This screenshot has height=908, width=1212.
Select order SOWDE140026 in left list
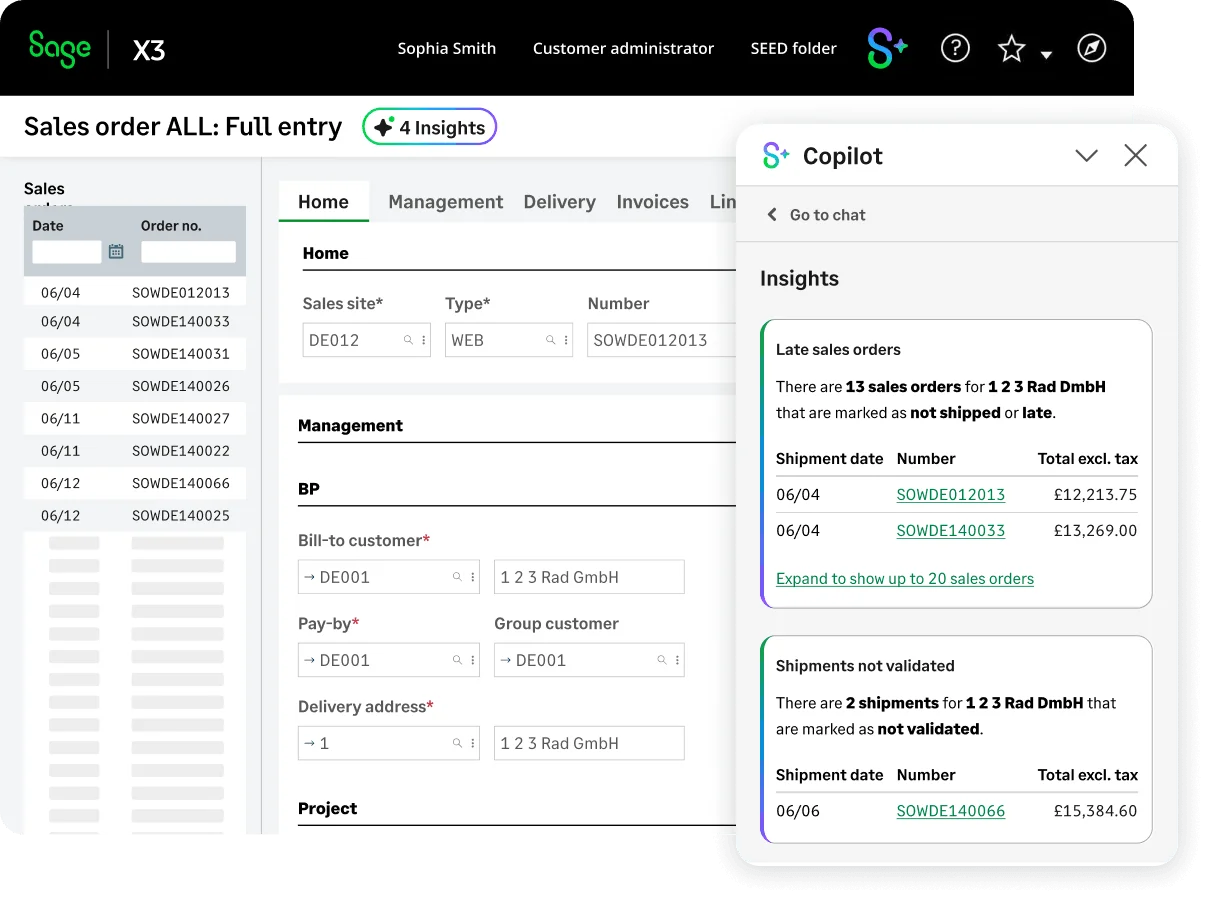135,385
